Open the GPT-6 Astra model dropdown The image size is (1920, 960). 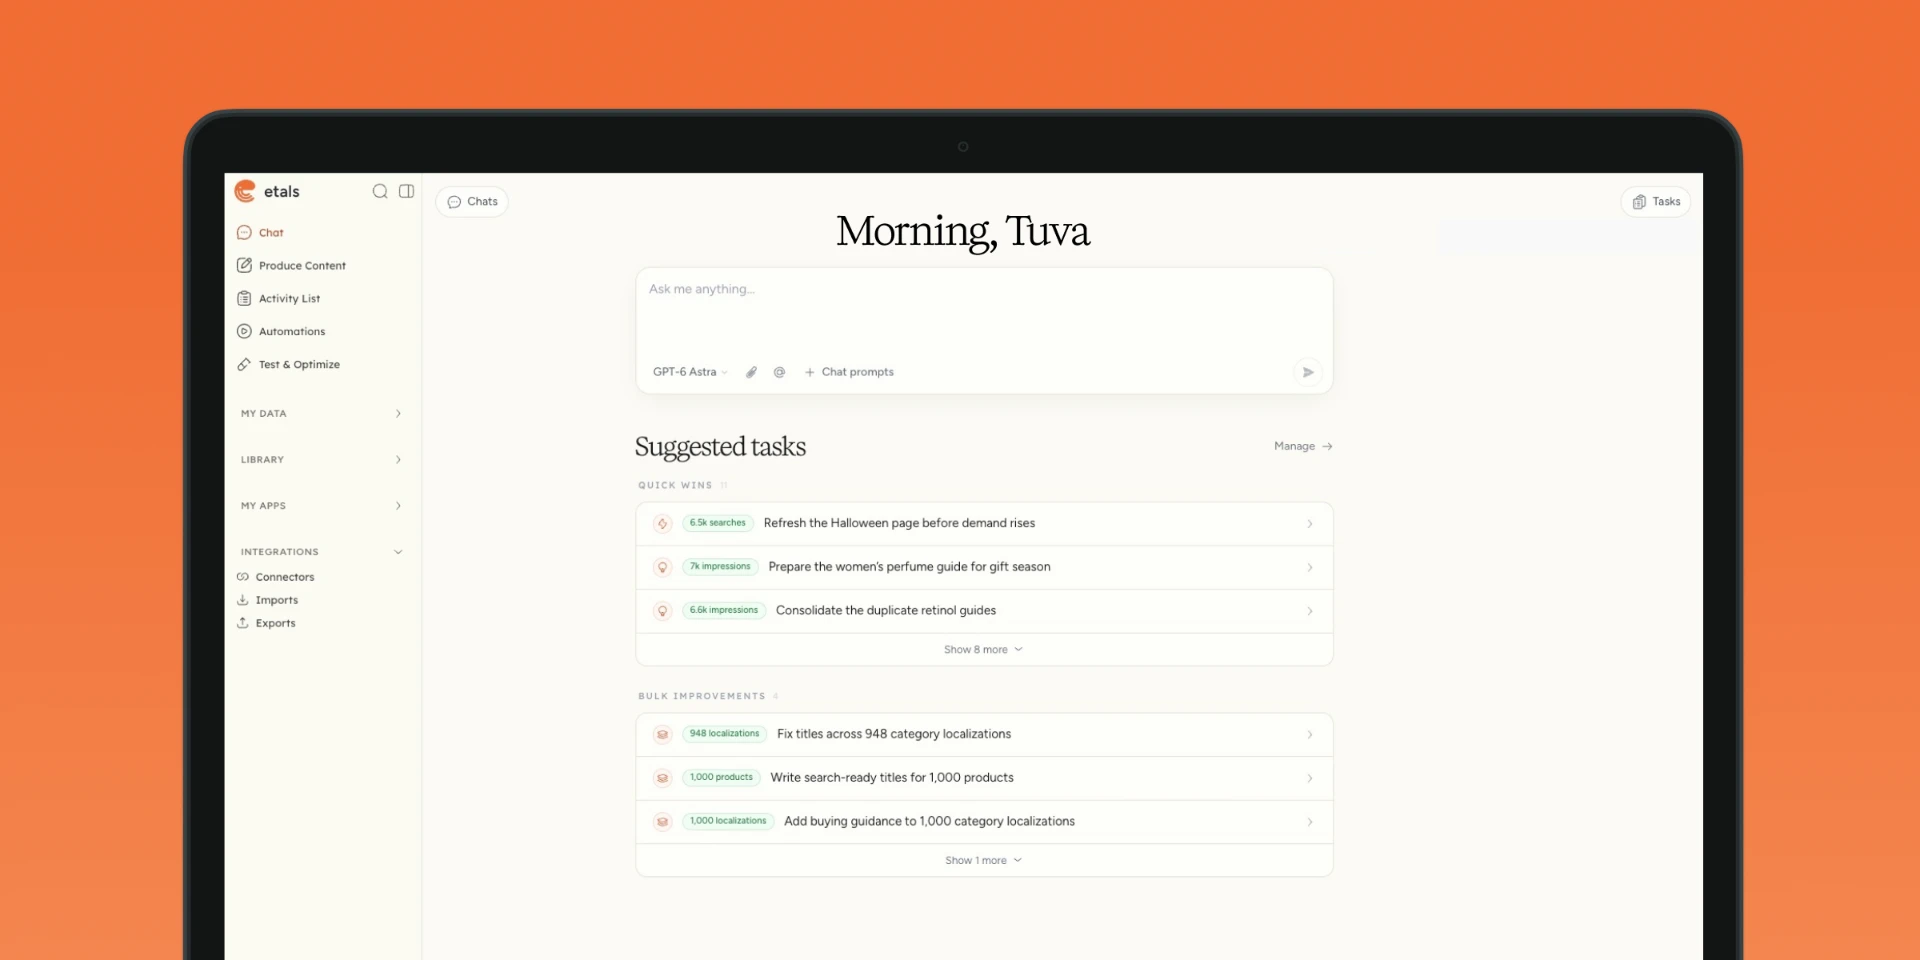coord(690,372)
